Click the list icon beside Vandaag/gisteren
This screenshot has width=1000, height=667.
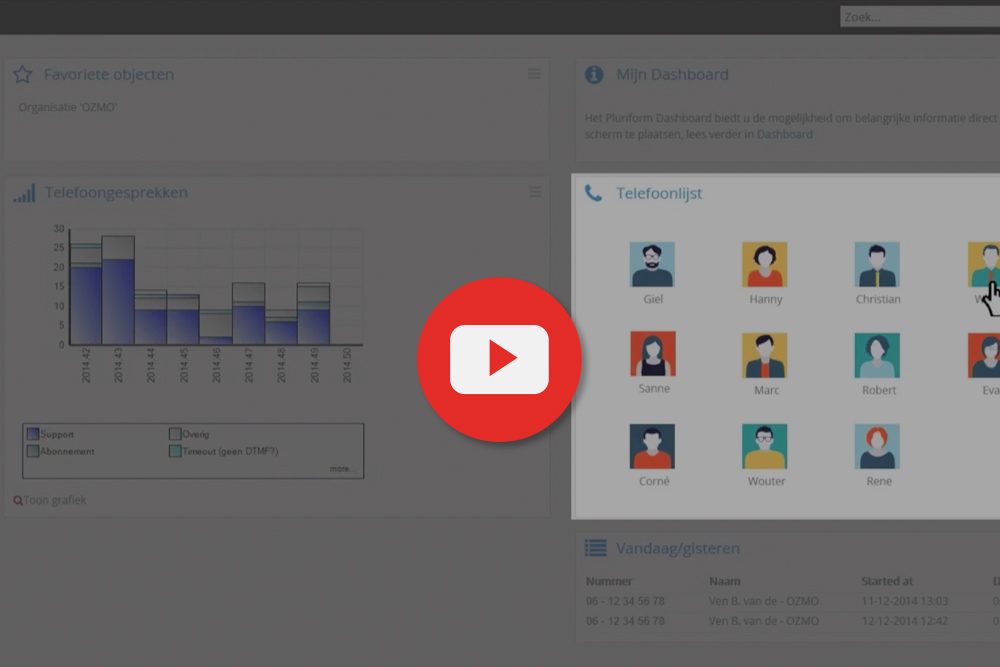pyautogui.click(x=595, y=548)
